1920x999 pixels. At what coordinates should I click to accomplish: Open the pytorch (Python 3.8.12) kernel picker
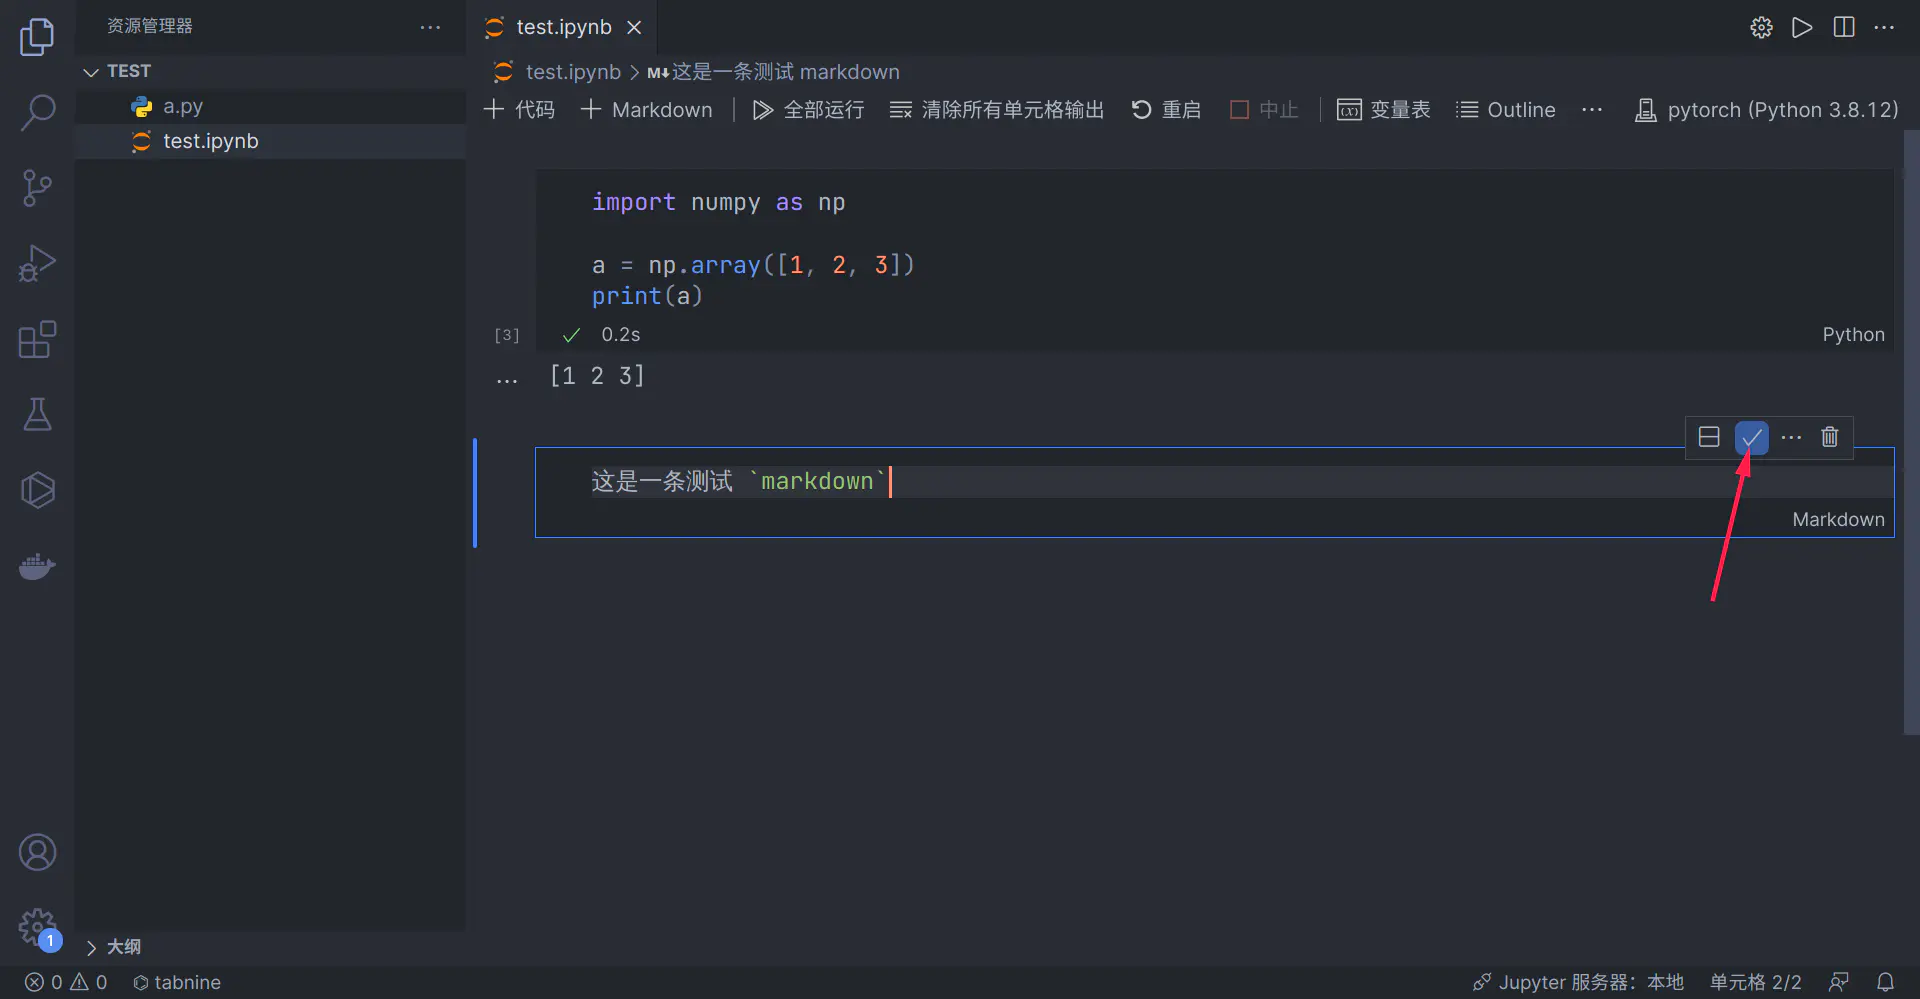(1766, 110)
